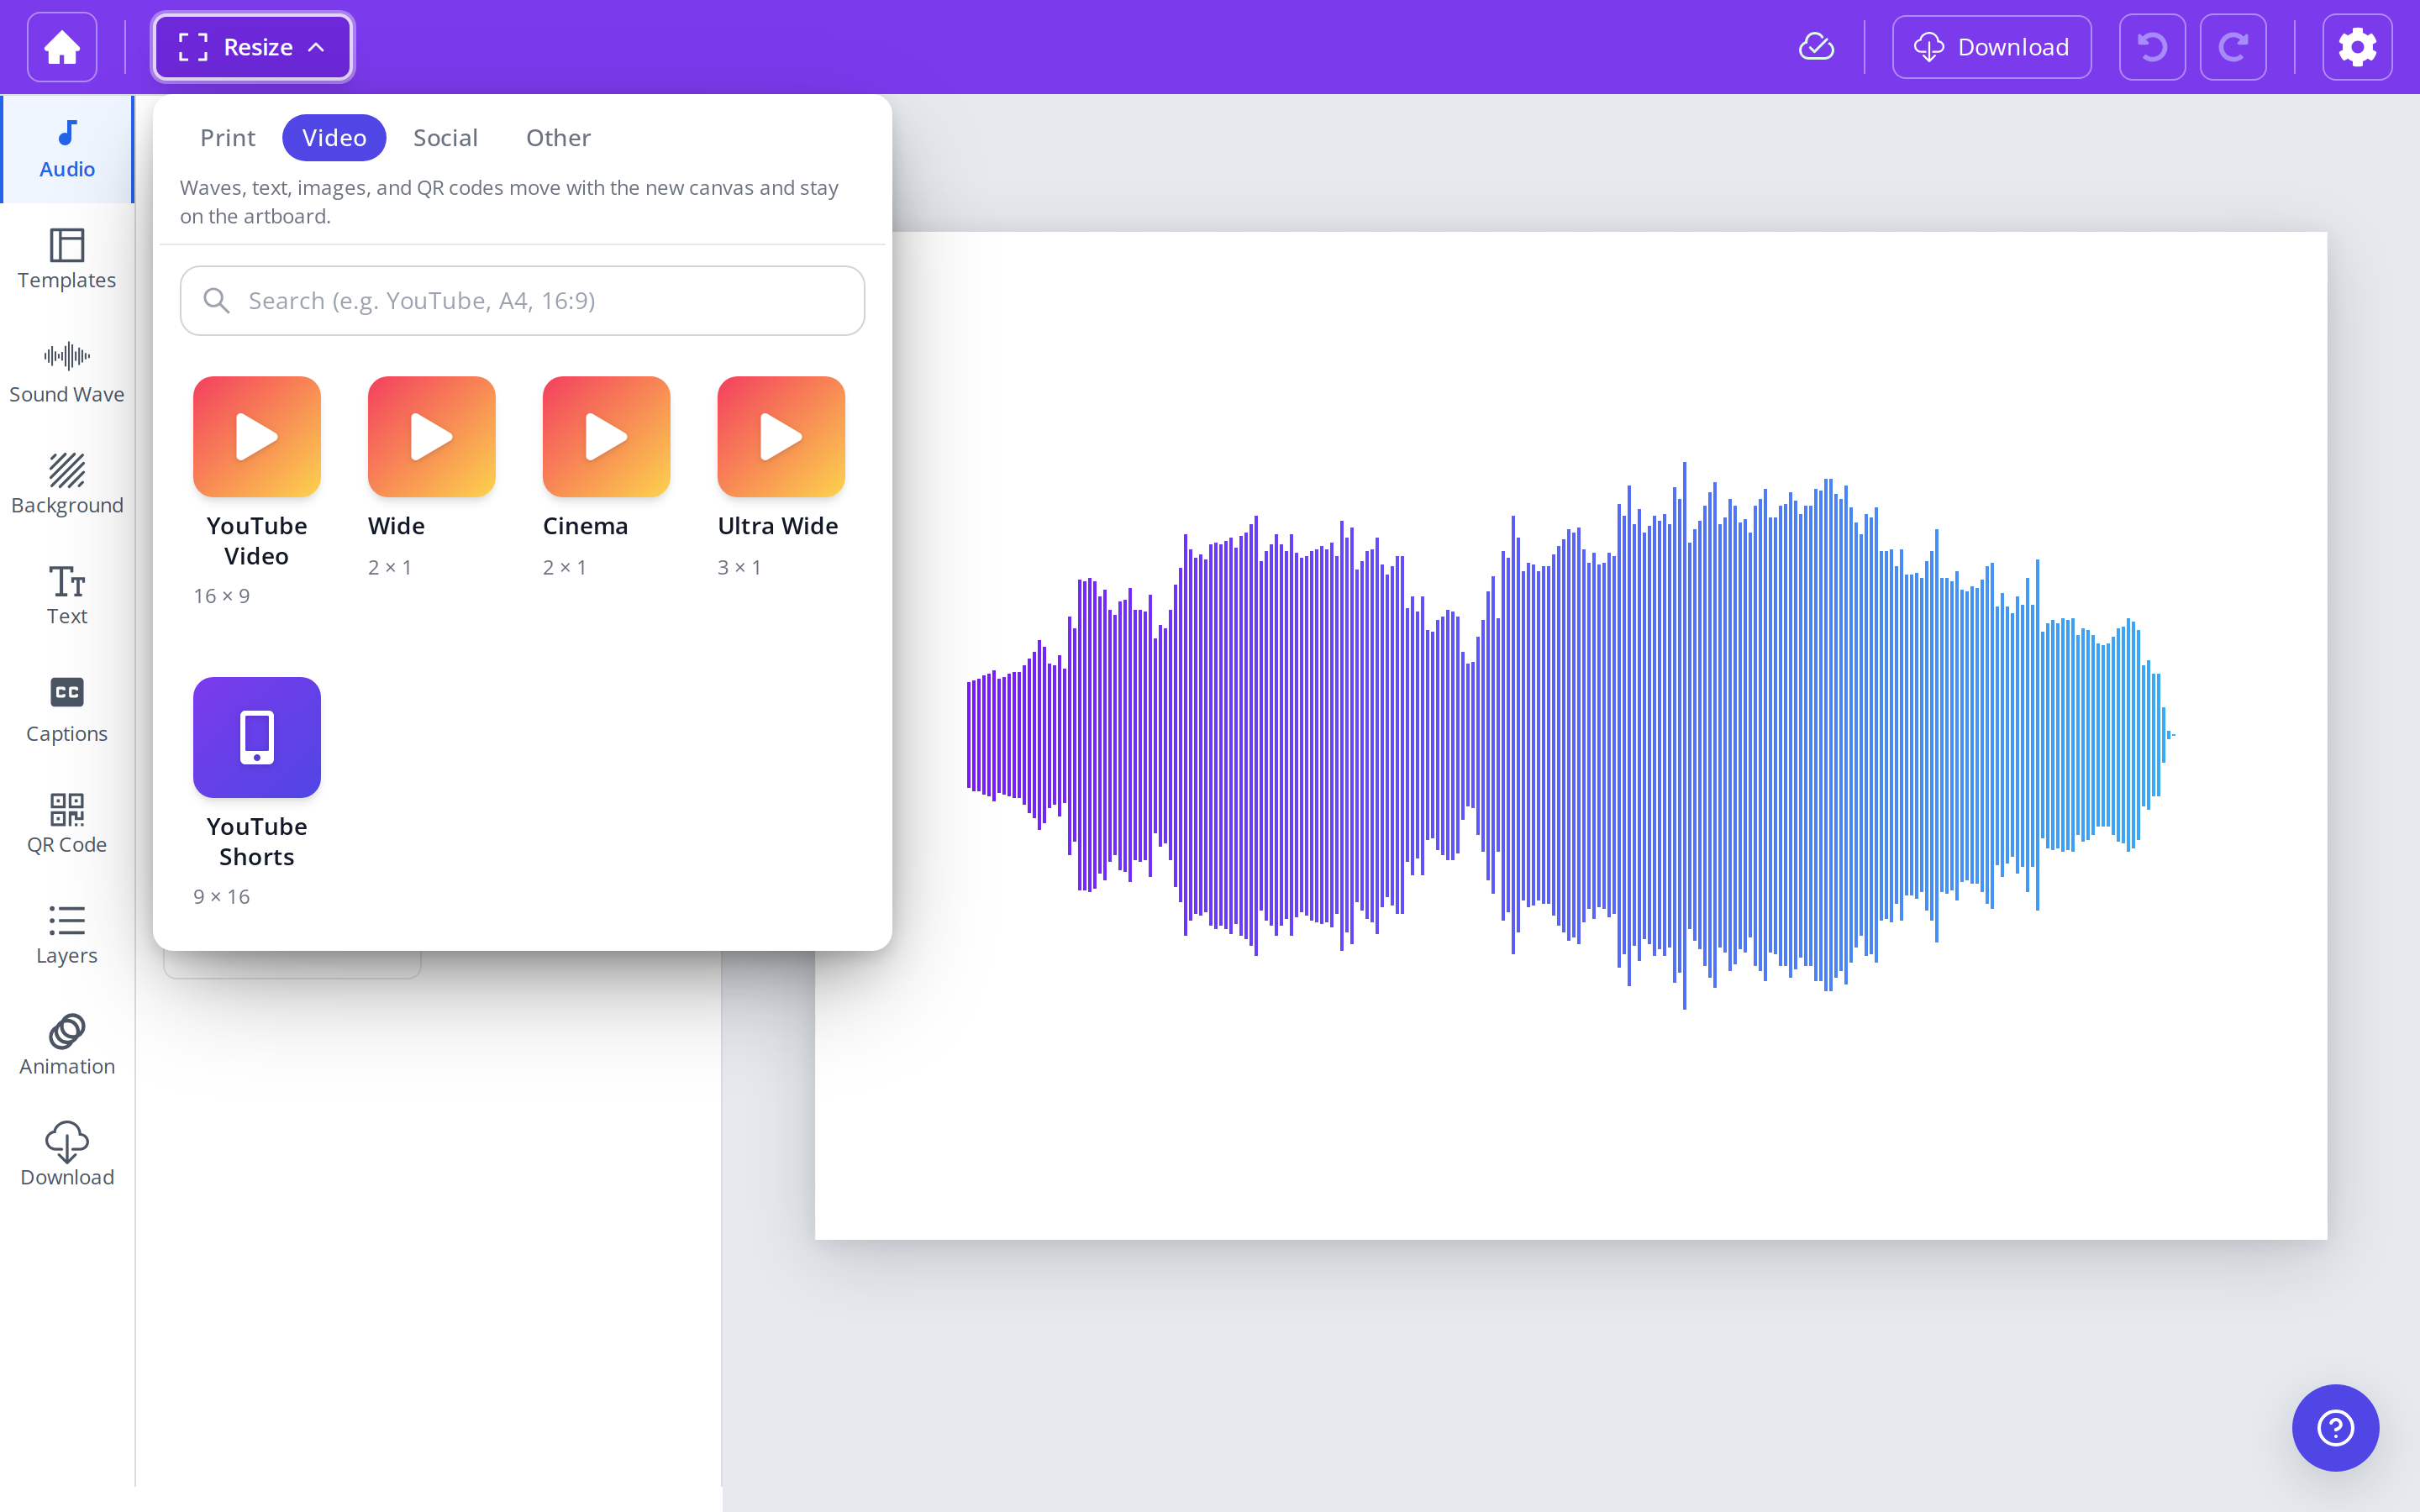Open the Animation panel
This screenshot has width=2420, height=1512.
click(x=67, y=1045)
